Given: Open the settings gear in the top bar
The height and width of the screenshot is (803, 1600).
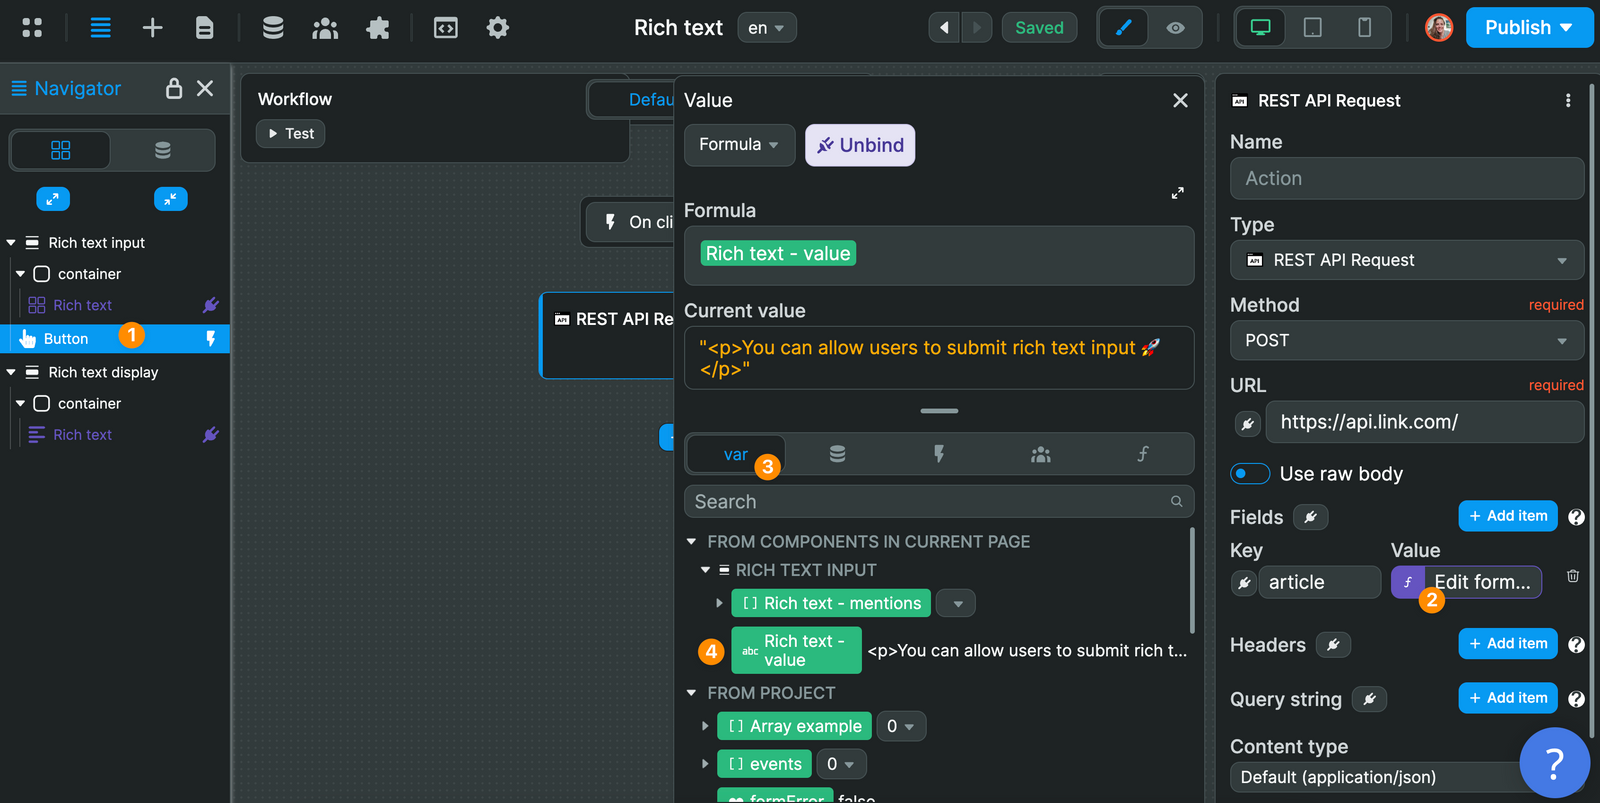Looking at the screenshot, I should tap(497, 28).
